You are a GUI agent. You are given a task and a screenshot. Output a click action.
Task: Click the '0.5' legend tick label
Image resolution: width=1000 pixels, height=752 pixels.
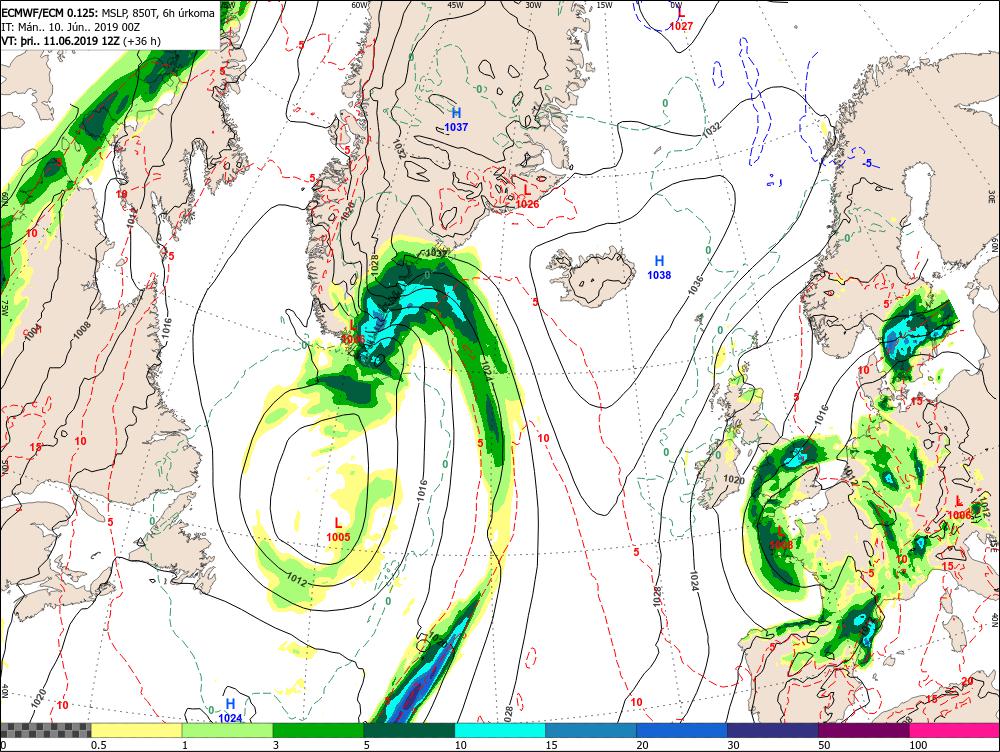click(x=98, y=745)
